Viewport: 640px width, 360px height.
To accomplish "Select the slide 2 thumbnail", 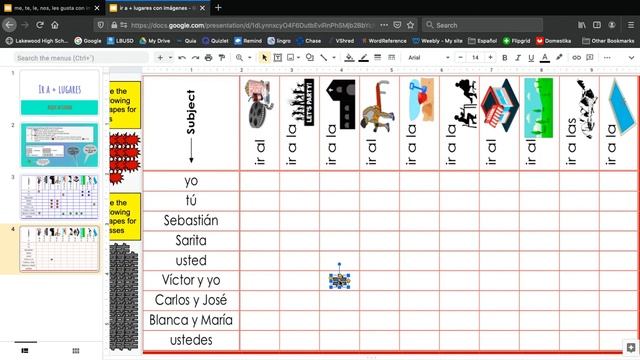I will pos(59,145).
